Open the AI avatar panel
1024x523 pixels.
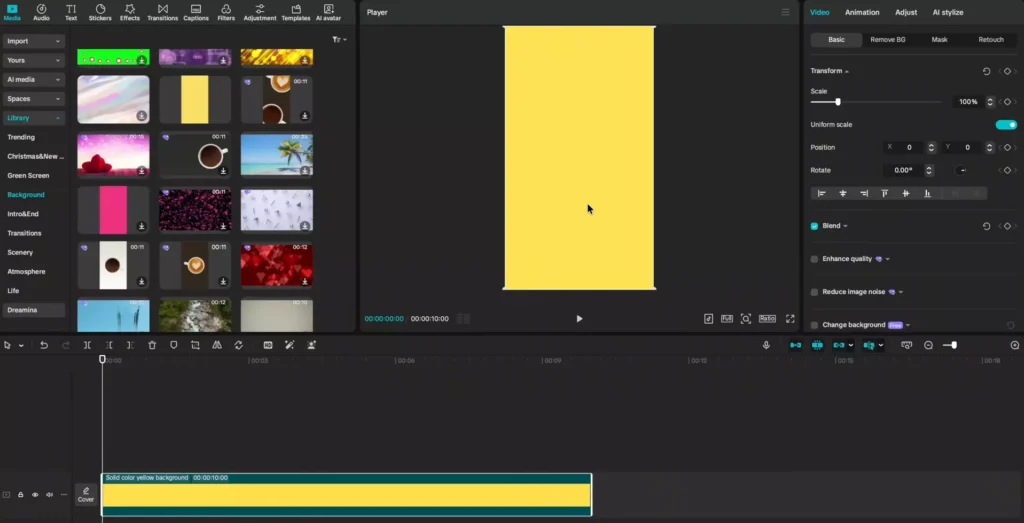(x=328, y=12)
